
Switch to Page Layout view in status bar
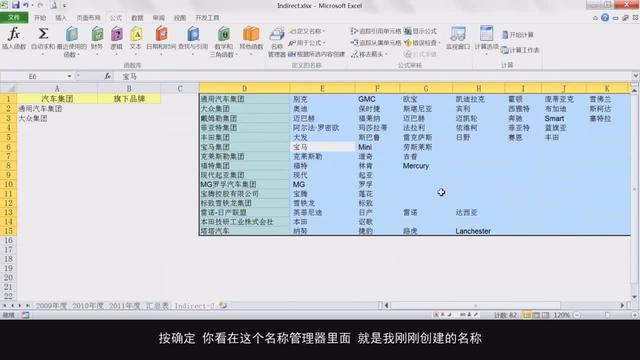[x=536, y=315]
